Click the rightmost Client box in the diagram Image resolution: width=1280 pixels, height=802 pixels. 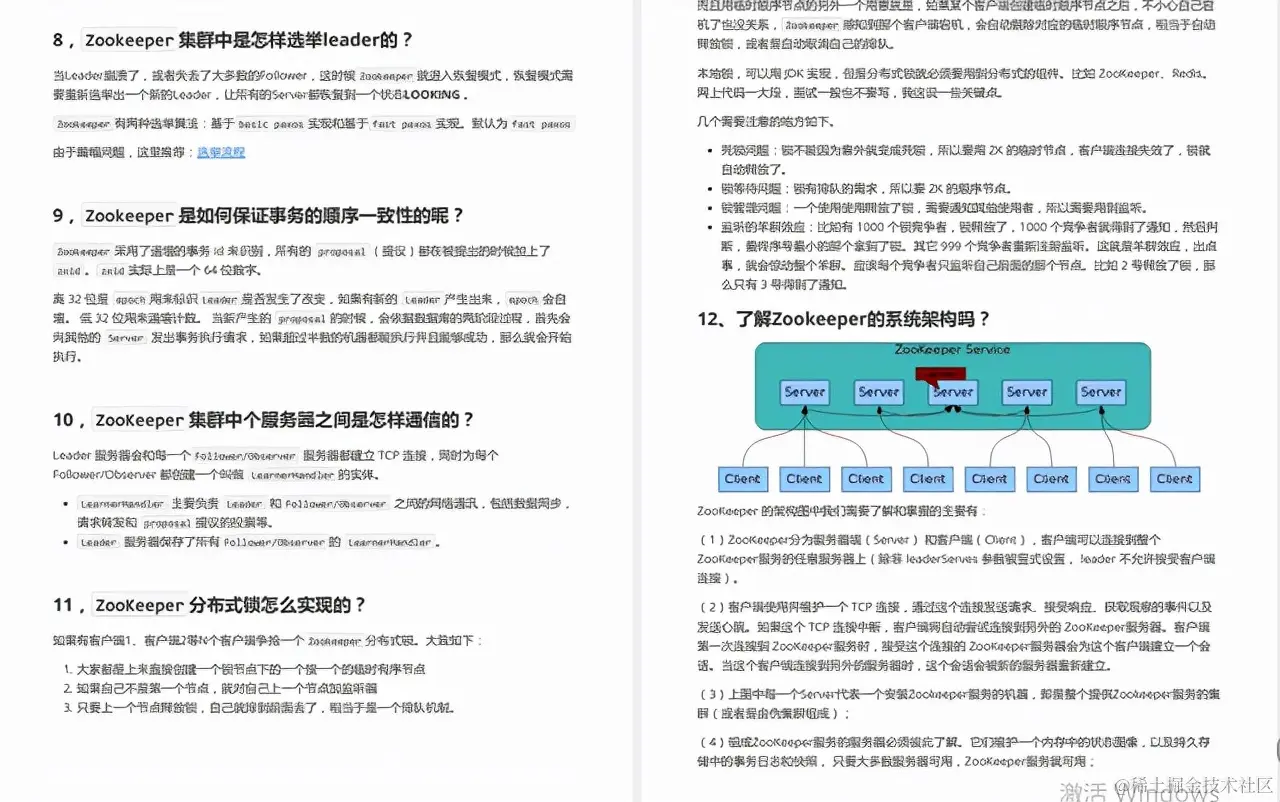click(x=1174, y=479)
